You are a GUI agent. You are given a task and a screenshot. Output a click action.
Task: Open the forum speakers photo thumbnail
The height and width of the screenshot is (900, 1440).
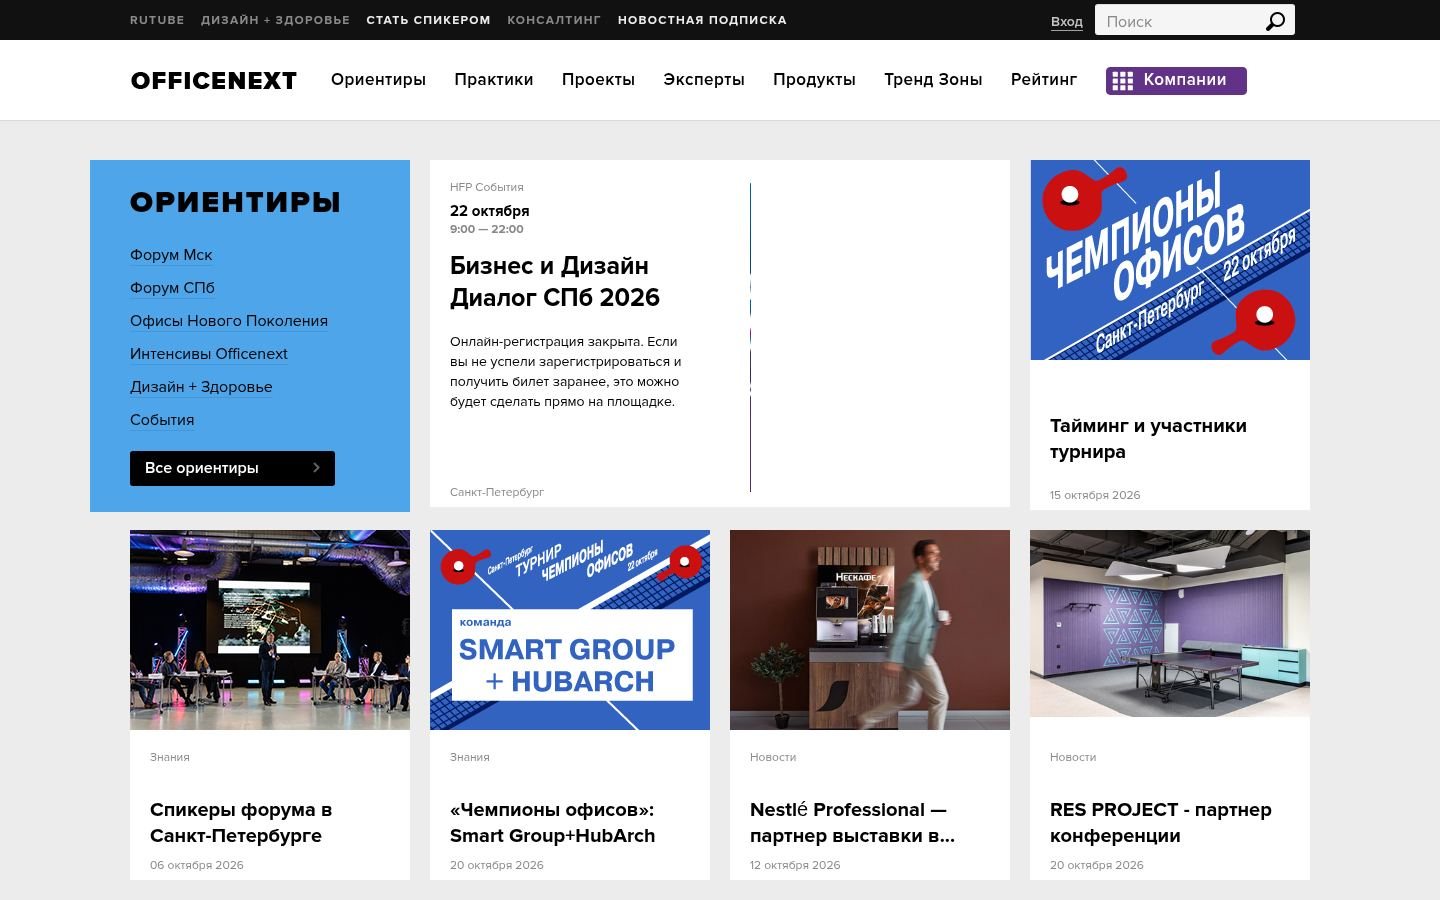pos(270,630)
